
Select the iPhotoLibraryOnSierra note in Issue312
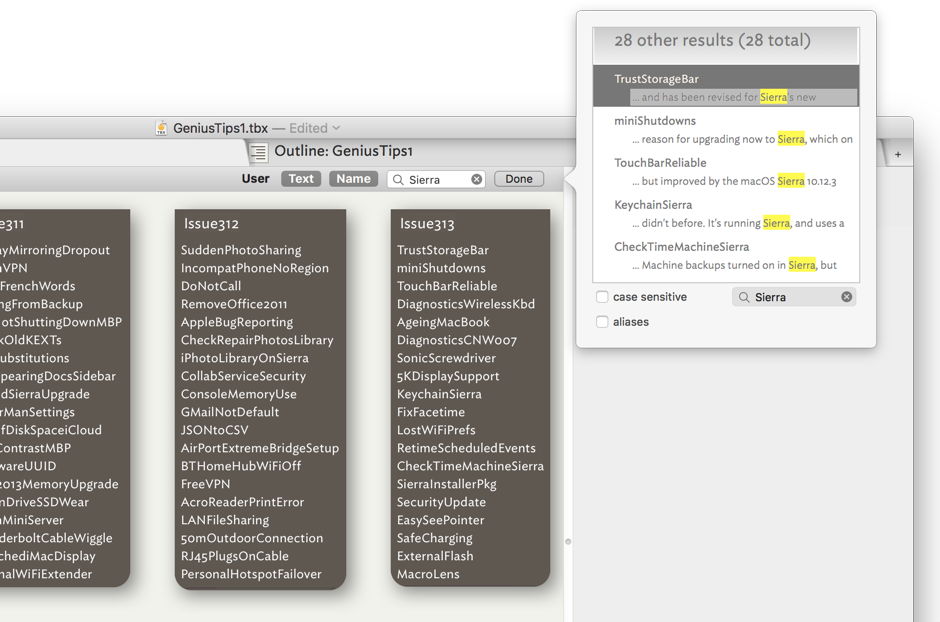(x=244, y=358)
